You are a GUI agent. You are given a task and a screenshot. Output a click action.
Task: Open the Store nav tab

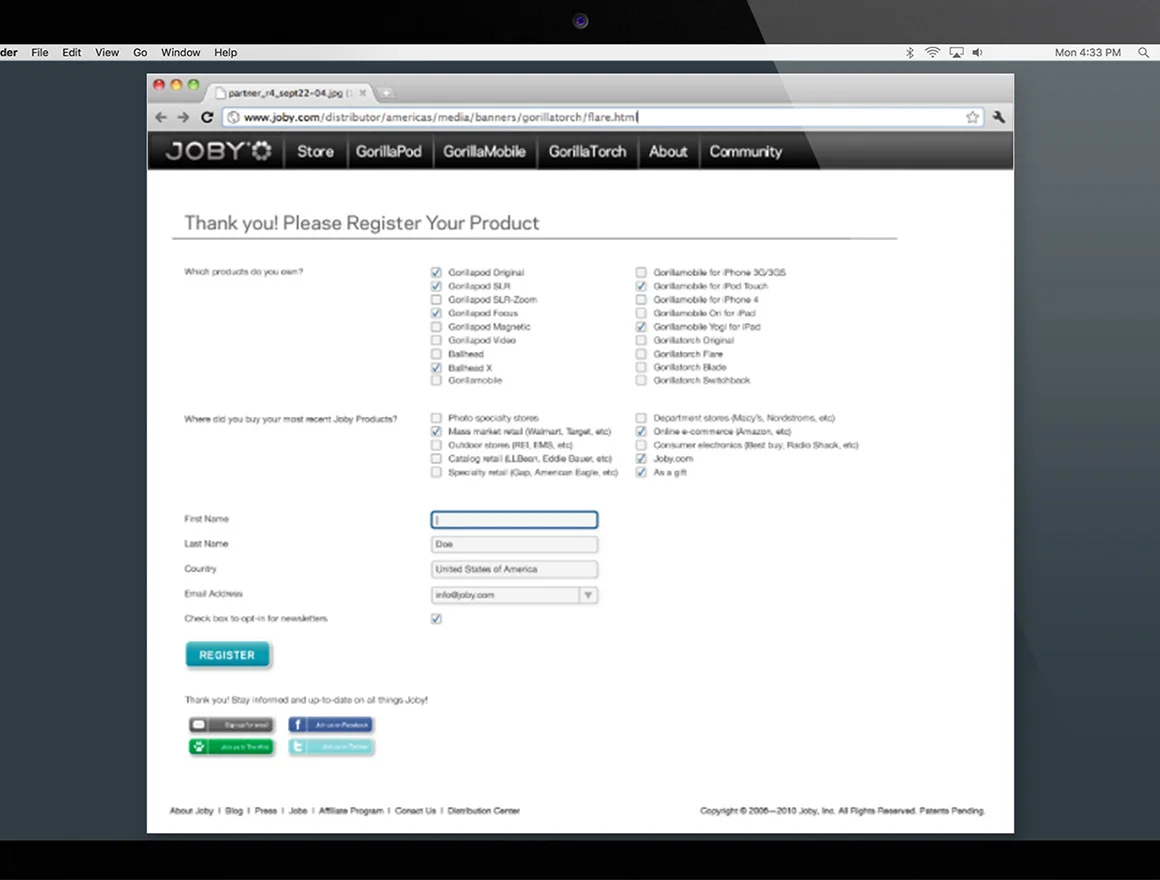[x=315, y=151]
